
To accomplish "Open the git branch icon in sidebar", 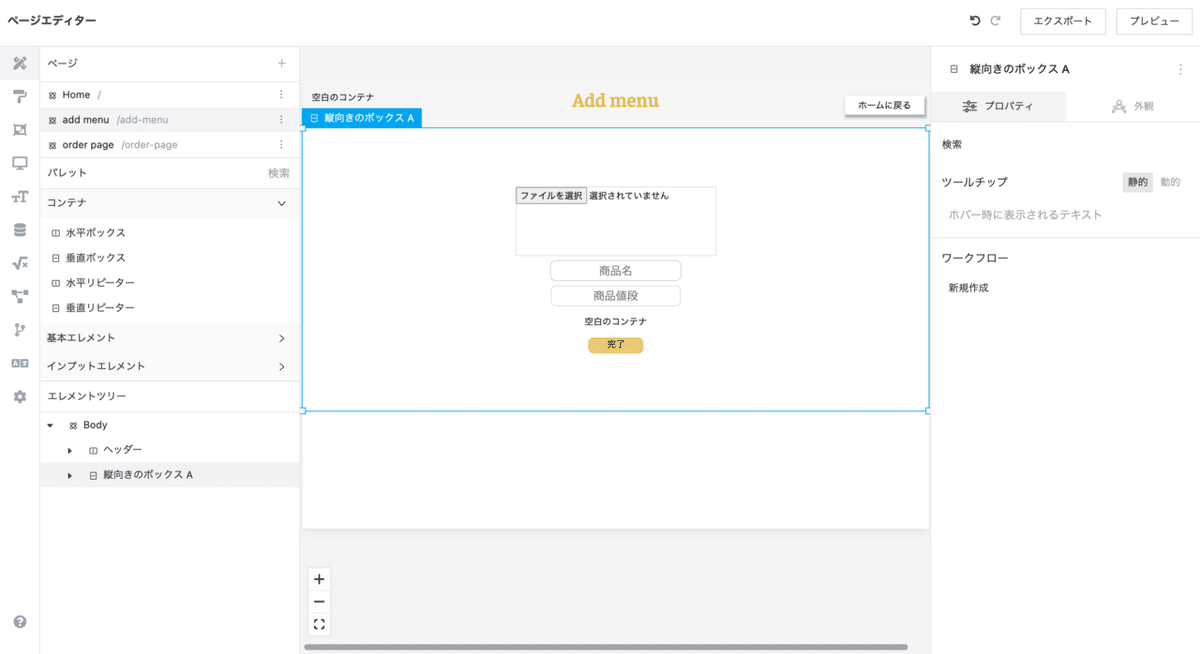I will point(19,330).
